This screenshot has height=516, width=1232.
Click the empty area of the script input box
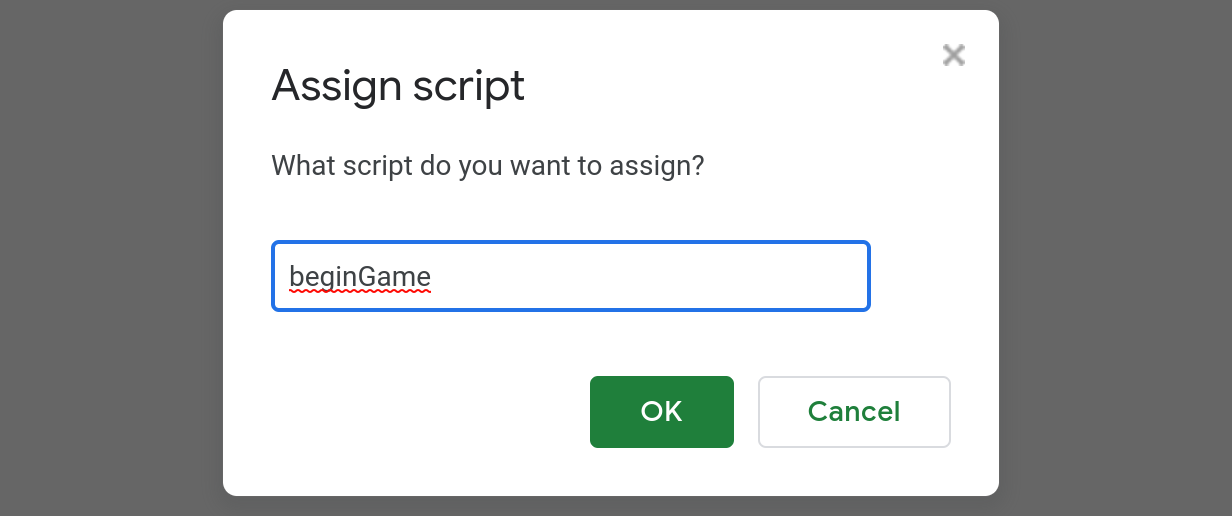[x=650, y=276]
